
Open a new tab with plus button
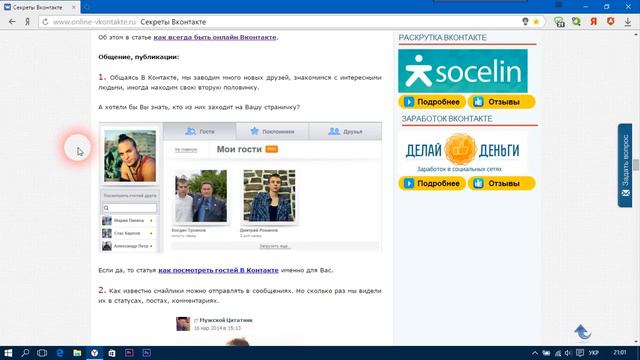tap(87, 7)
